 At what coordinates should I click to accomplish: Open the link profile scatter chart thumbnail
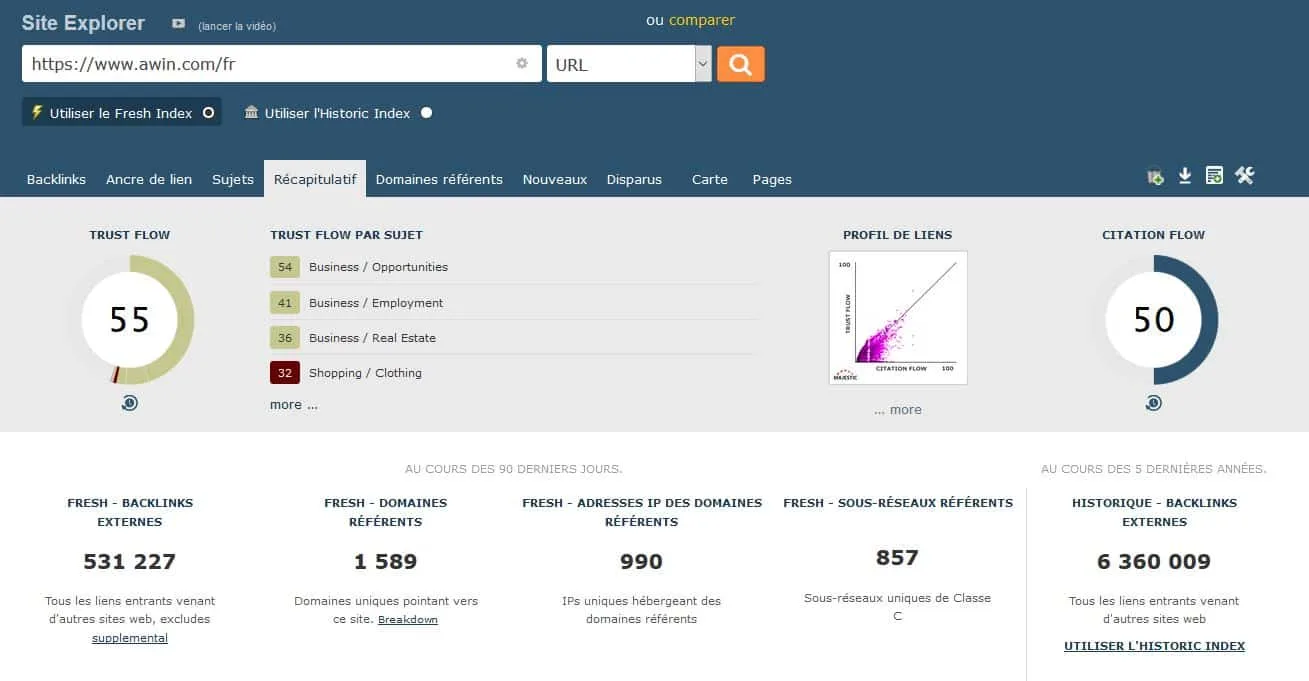[x=898, y=318]
